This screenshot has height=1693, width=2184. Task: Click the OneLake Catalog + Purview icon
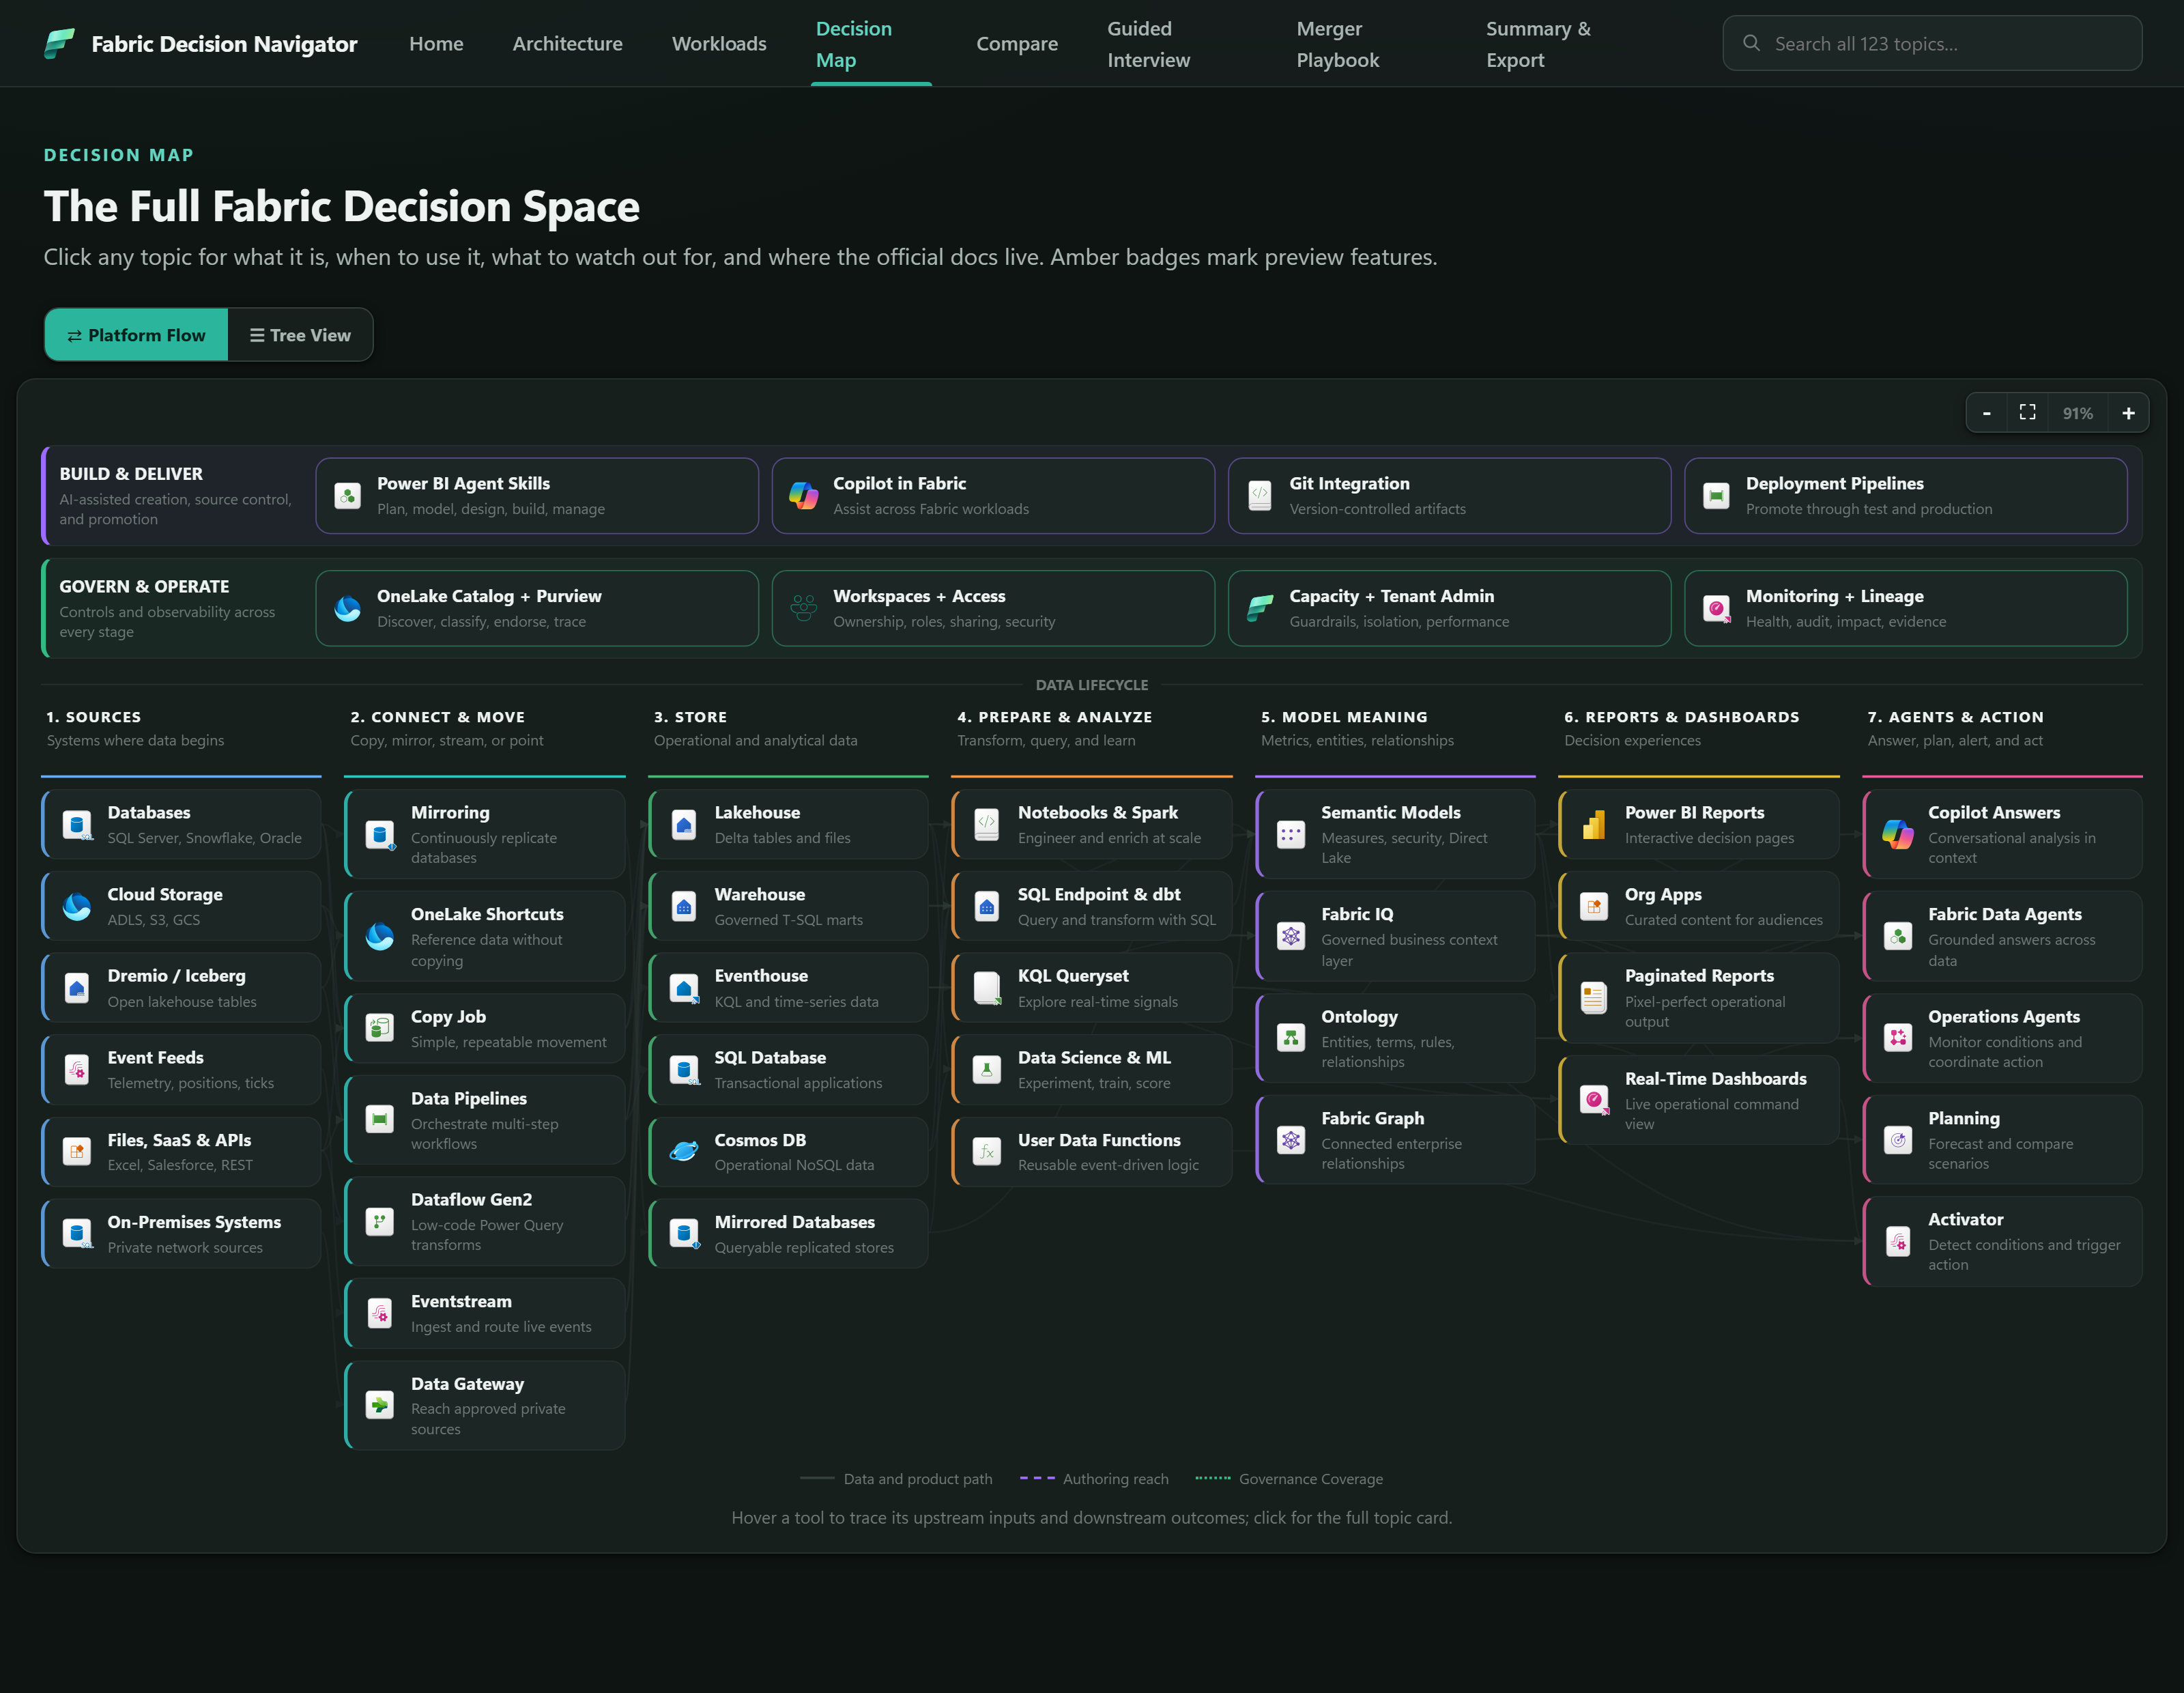point(347,608)
